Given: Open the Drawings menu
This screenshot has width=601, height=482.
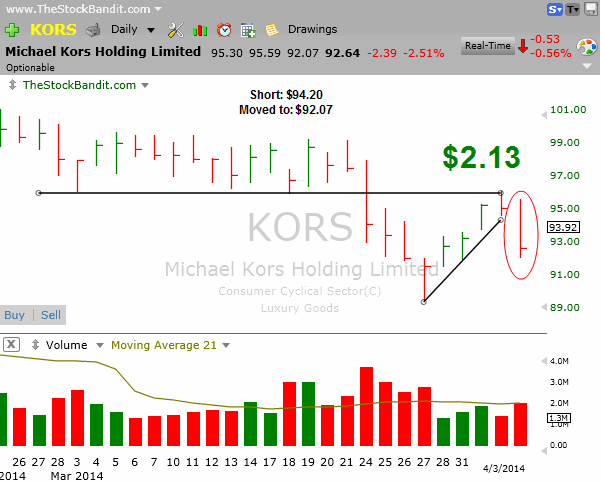Looking at the screenshot, I should 312,29.
